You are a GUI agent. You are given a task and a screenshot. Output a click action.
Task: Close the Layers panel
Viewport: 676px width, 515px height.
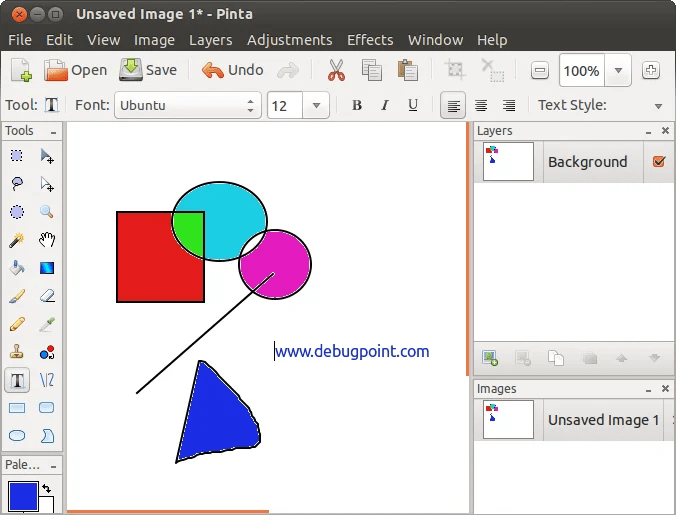tap(665, 131)
